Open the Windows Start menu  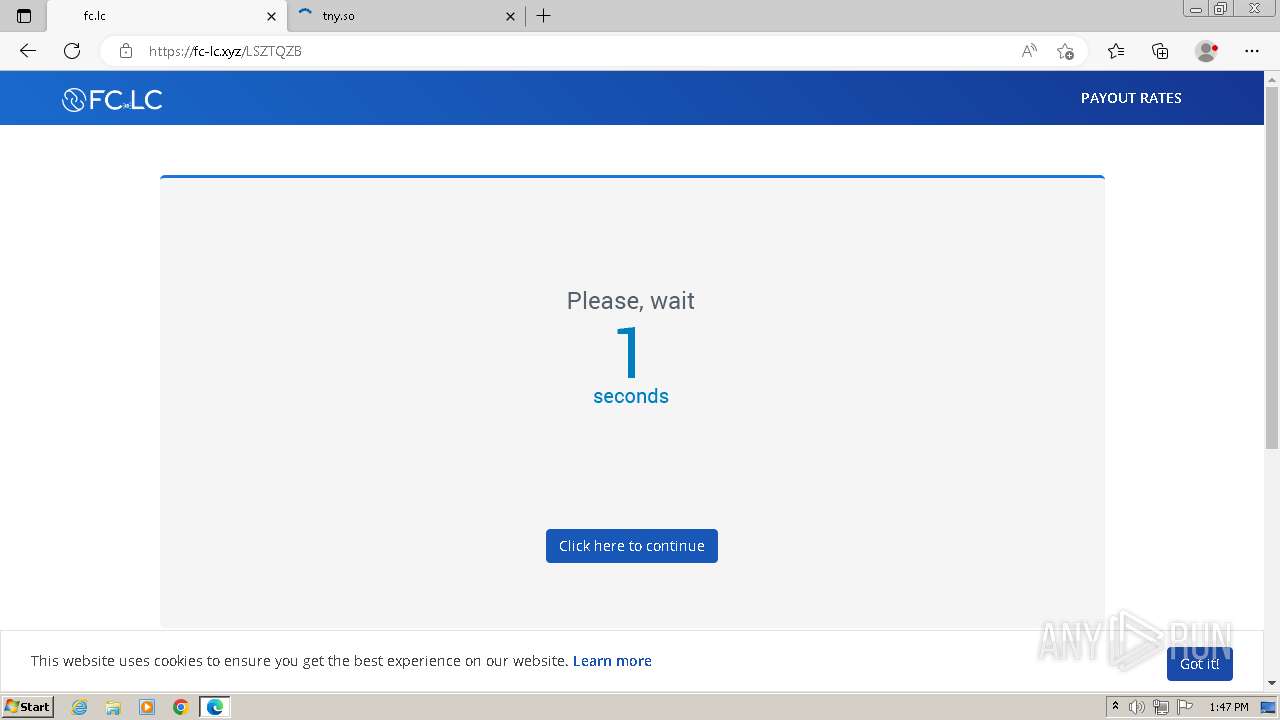(28, 707)
